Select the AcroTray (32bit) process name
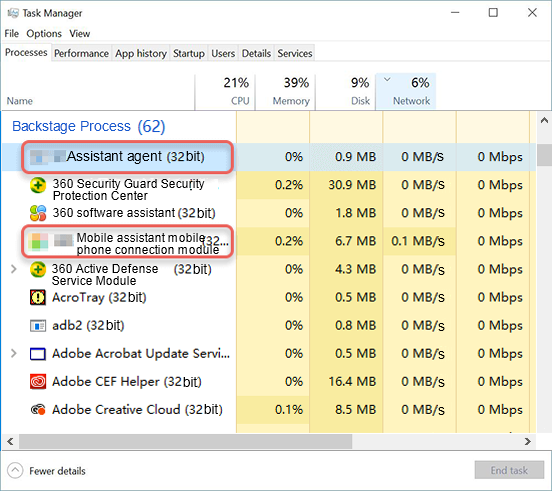The image size is (552, 491). (99, 298)
